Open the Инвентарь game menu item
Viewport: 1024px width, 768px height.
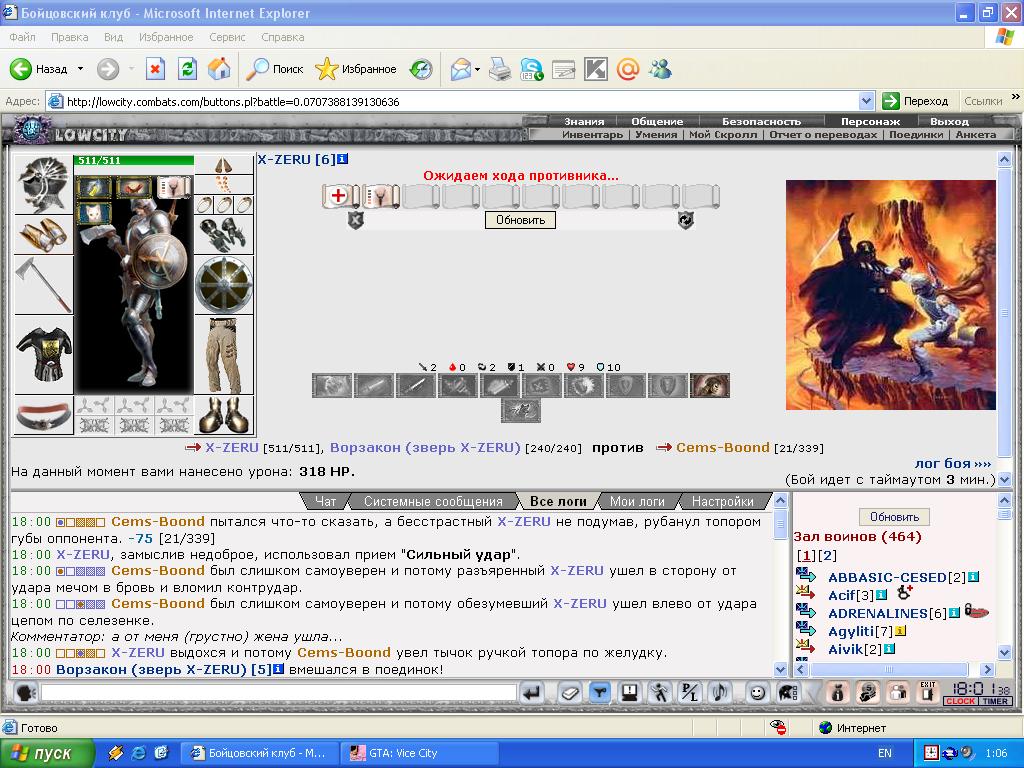[x=592, y=135]
